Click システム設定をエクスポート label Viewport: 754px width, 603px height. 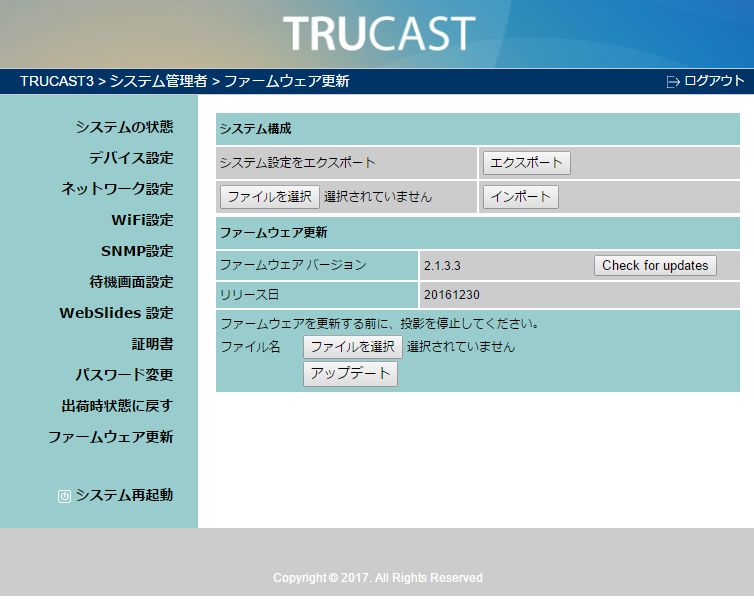tap(297, 163)
